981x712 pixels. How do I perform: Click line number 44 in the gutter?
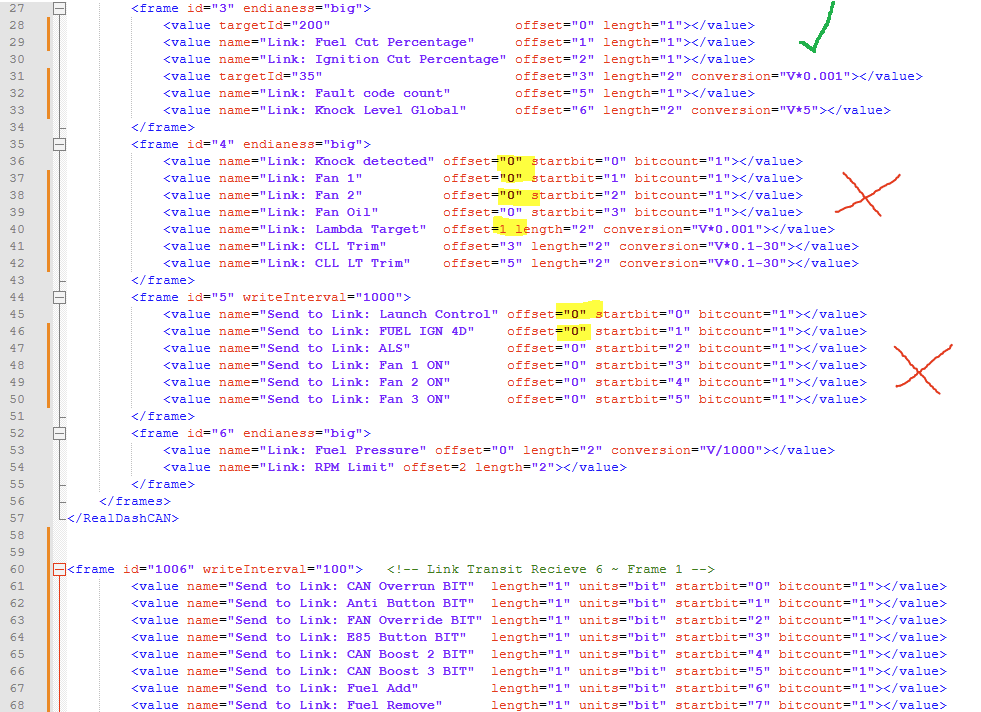[17, 297]
